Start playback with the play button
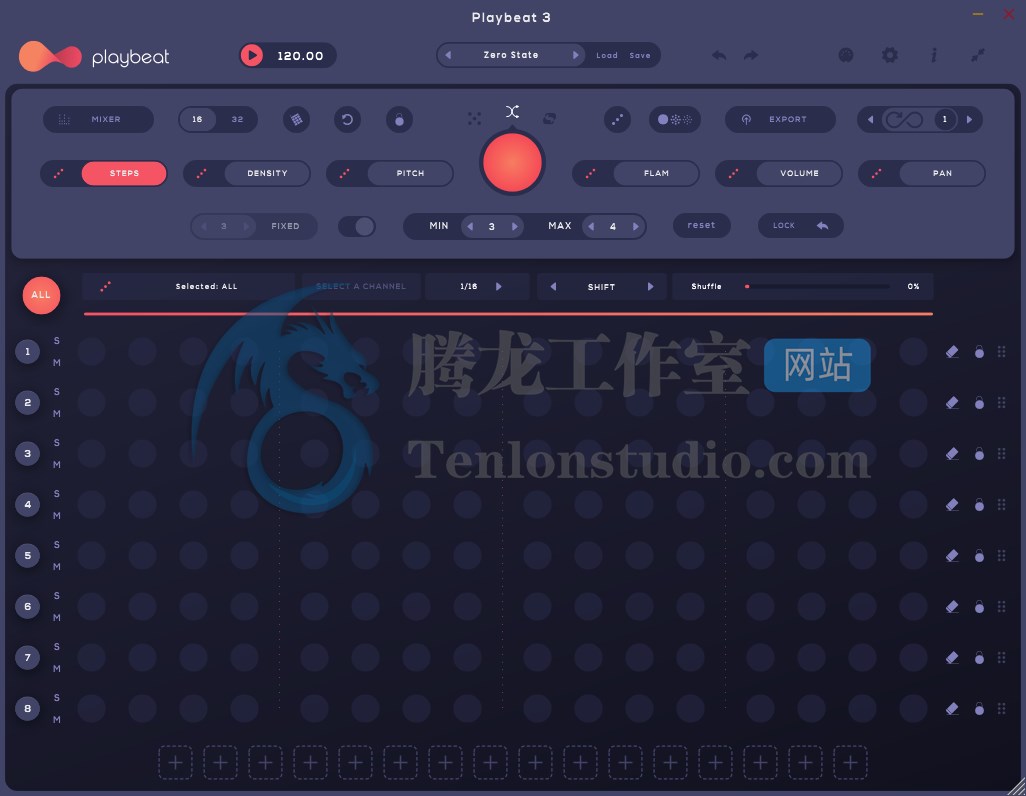1026x796 pixels. pyautogui.click(x=251, y=56)
